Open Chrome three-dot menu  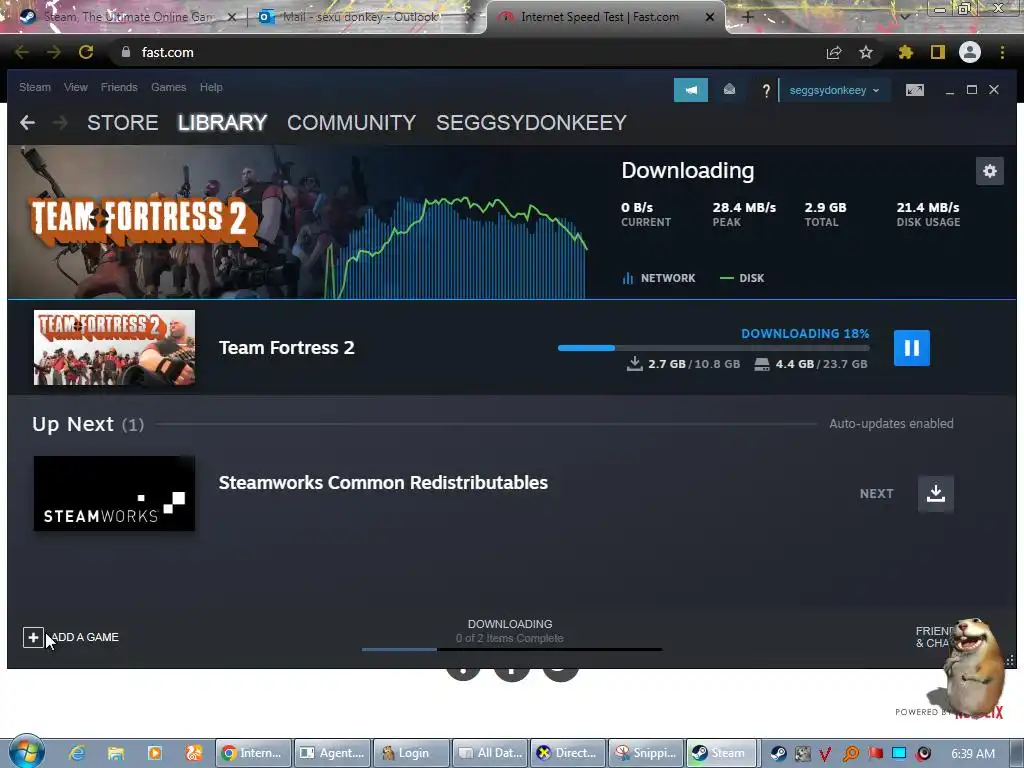point(1002,52)
